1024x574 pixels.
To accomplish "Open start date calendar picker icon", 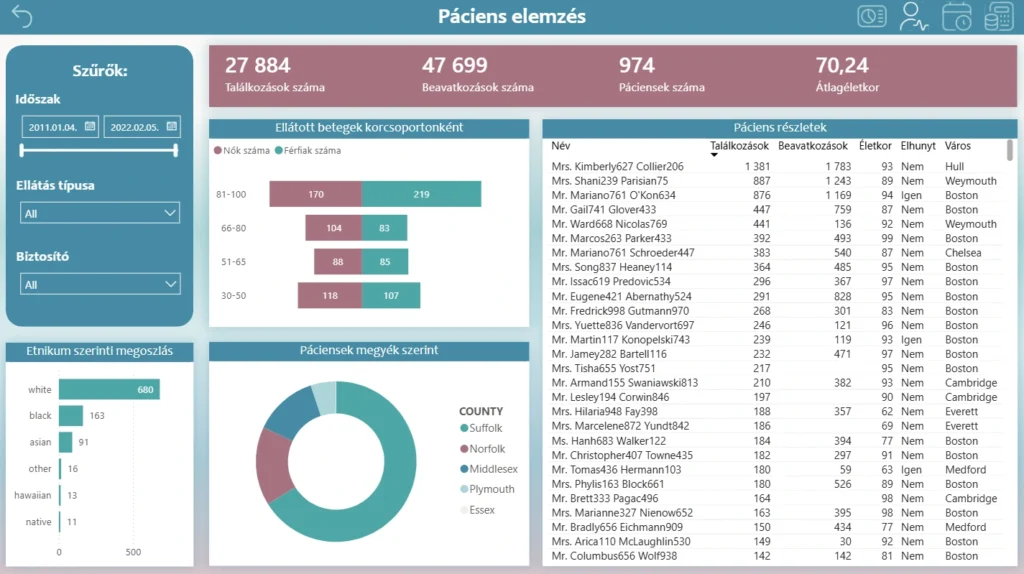I will [x=90, y=126].
